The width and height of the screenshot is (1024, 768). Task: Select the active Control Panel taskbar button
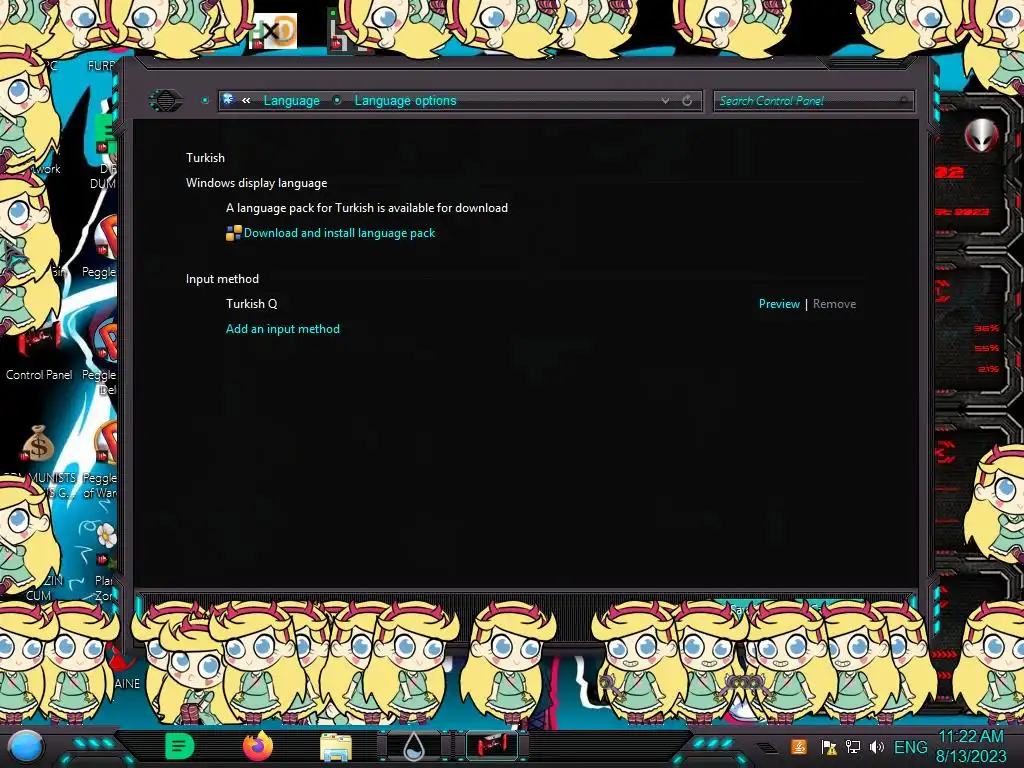click(492, 746)
